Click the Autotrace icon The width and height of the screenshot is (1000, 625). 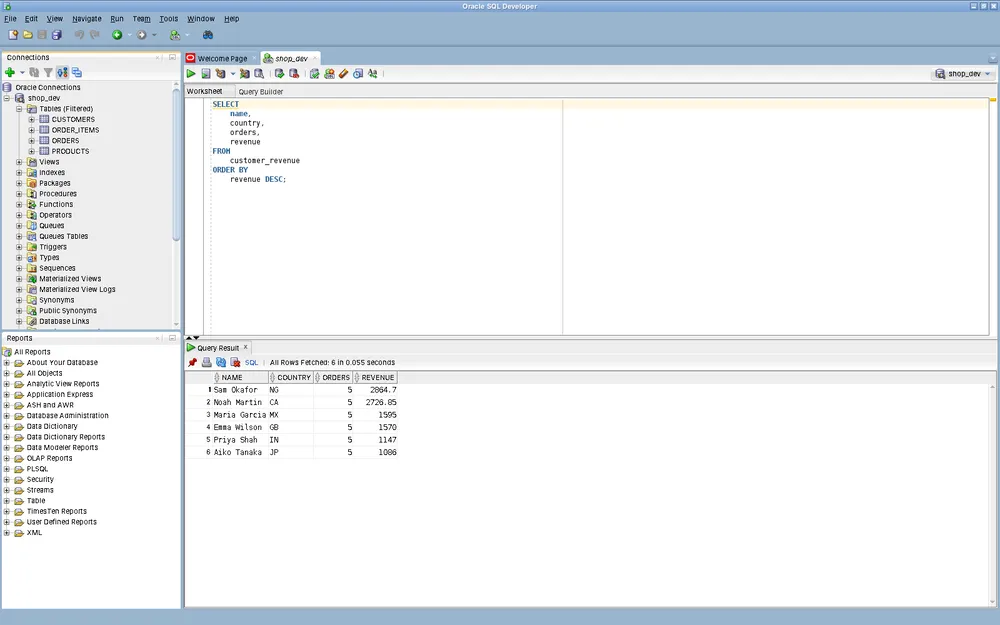[x=244, y=74]
